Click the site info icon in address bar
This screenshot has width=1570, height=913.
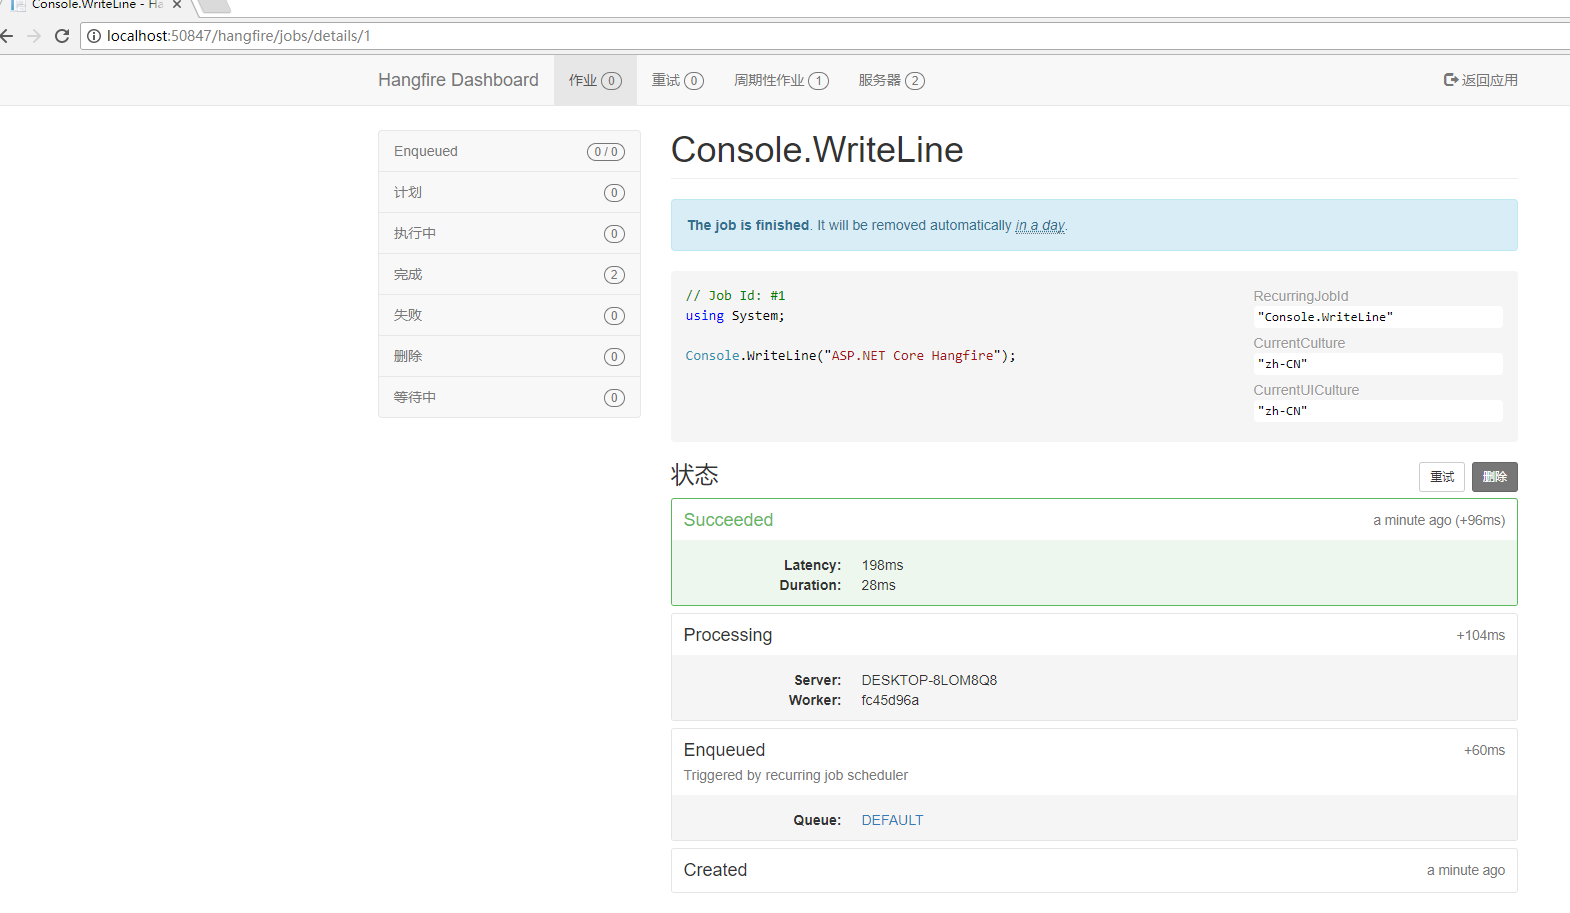pos(94,36)
